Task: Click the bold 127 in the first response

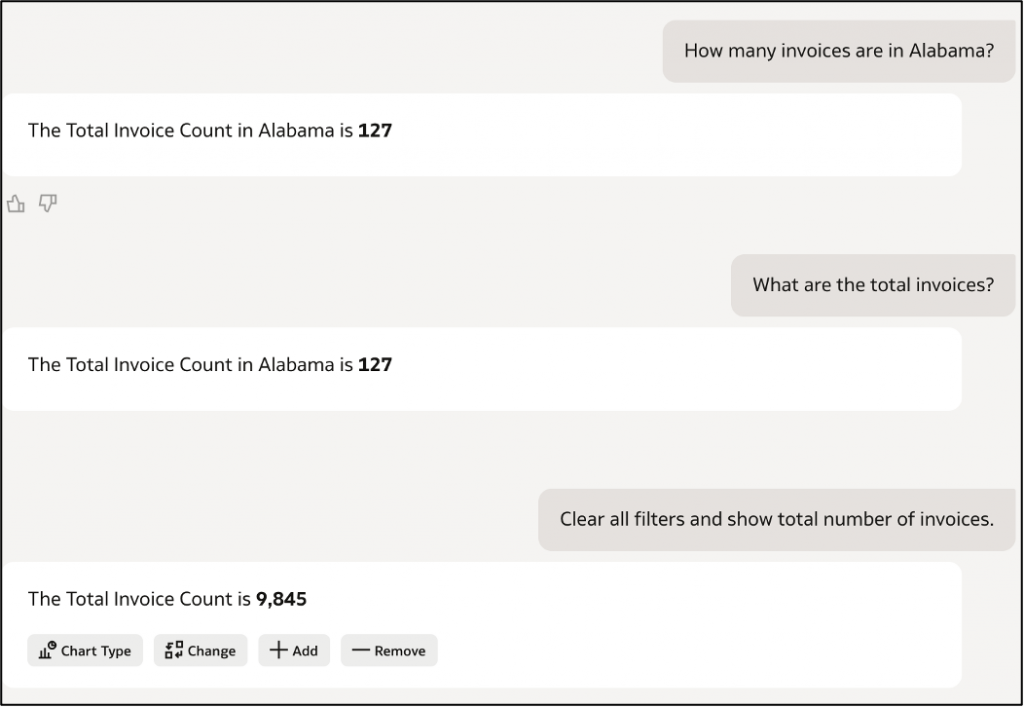Action: [x=375, y=131]
